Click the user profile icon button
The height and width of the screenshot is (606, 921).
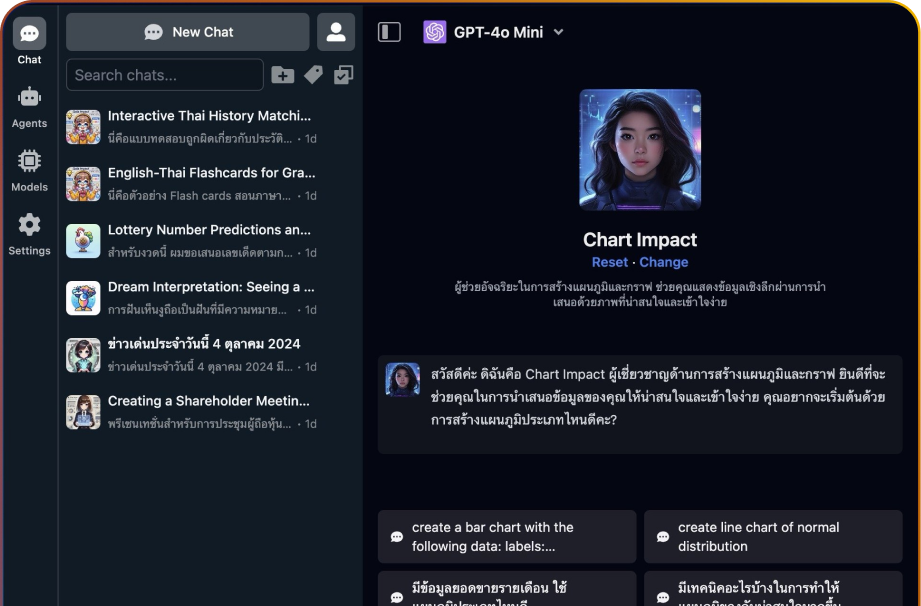click(x=336, y=32)
